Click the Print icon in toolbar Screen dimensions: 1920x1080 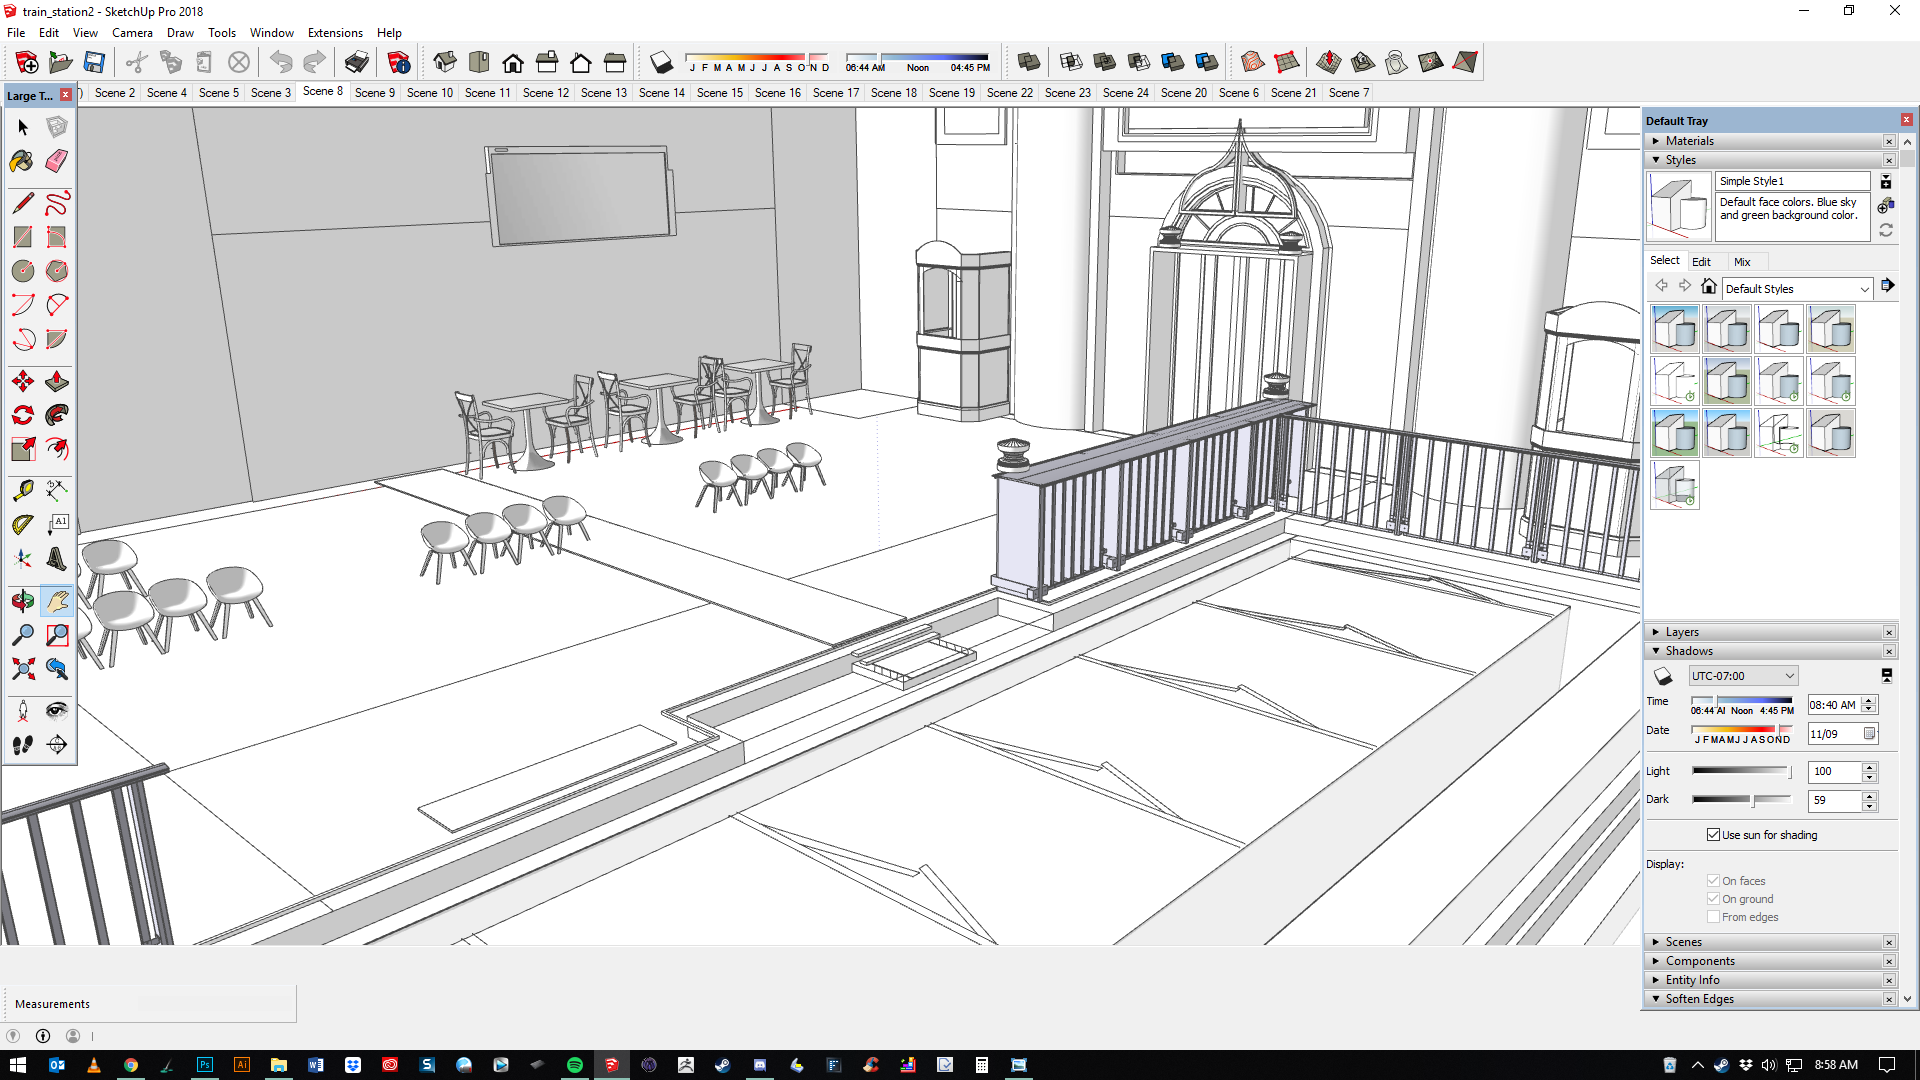click(356, 63)
